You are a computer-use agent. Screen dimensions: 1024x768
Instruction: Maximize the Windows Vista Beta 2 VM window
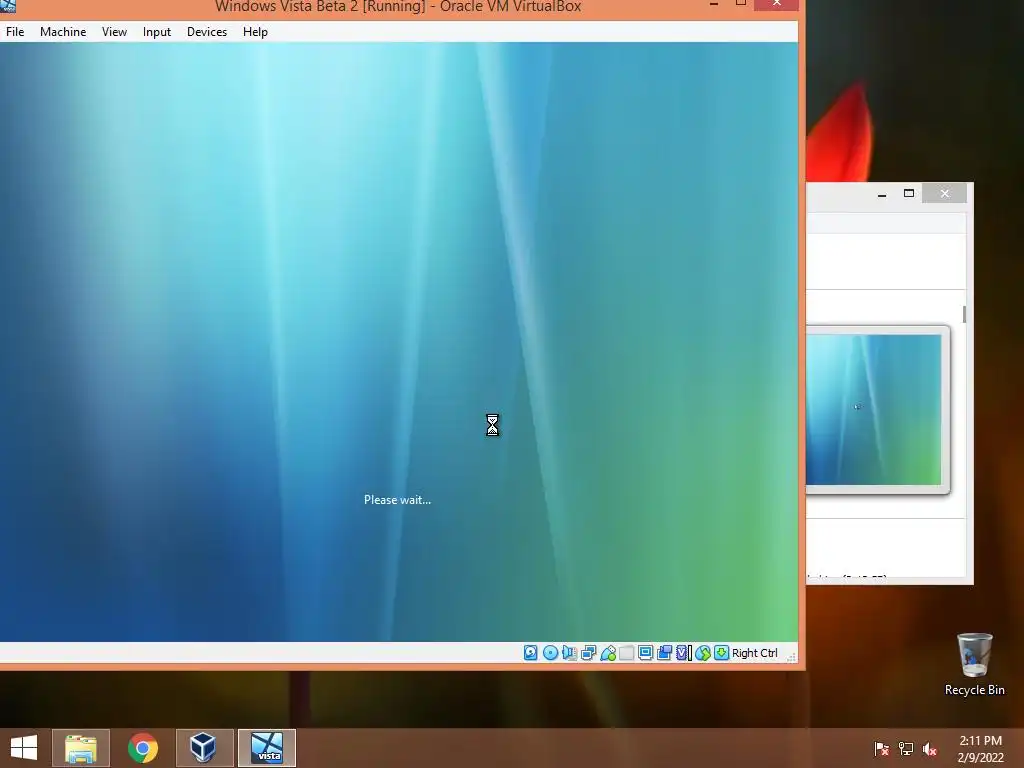pyautogui.click(x=741, y=3)
